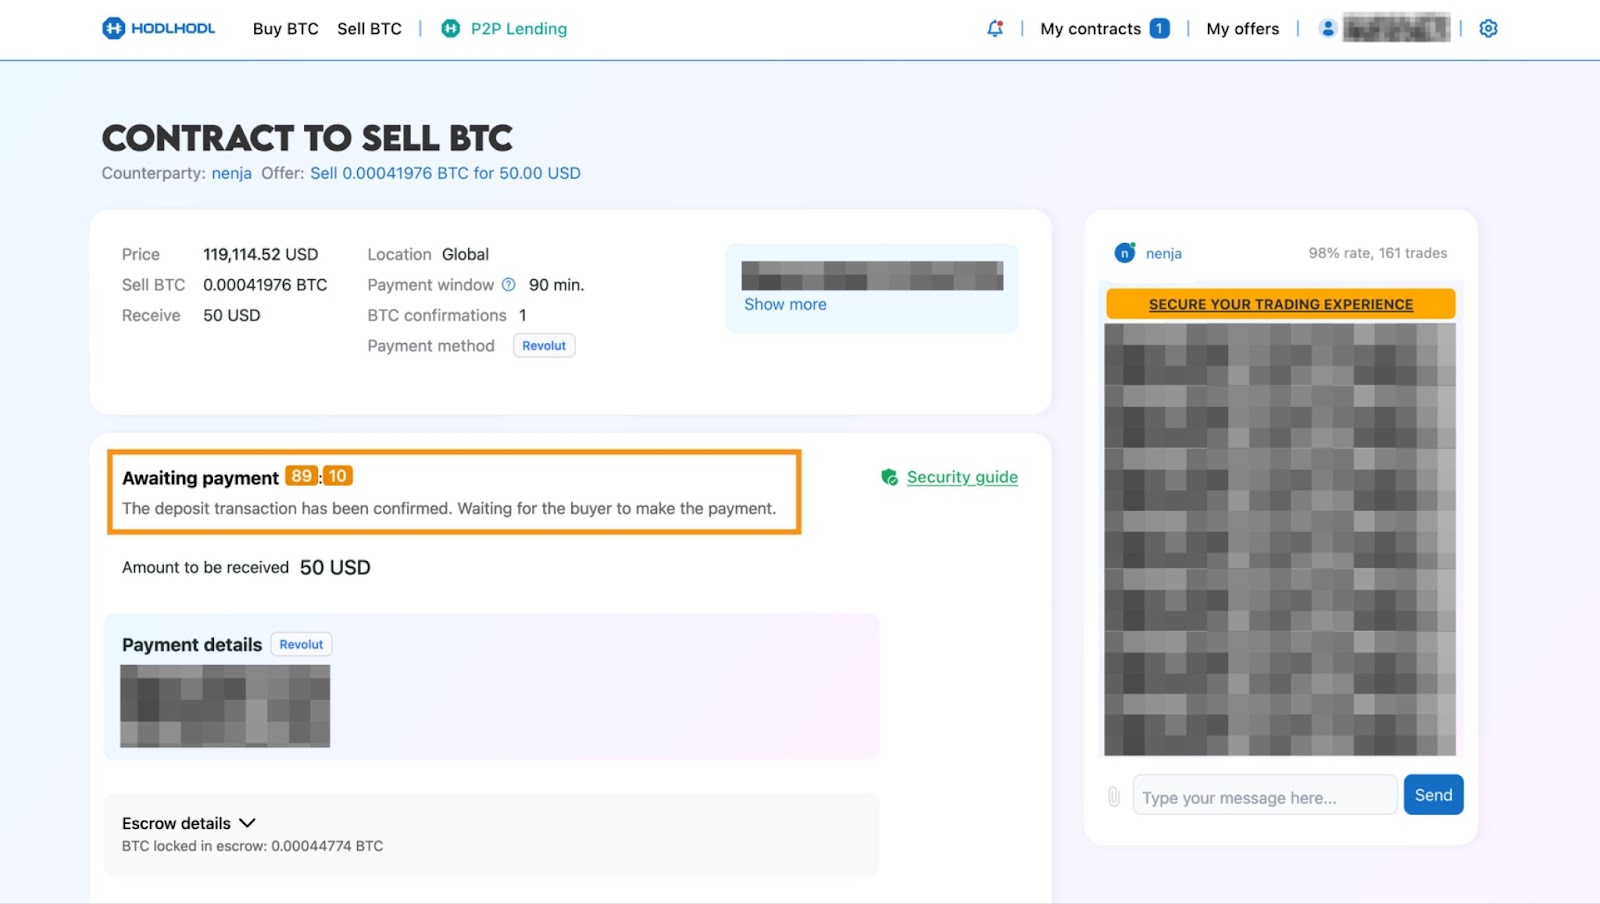This screenshot has width=1600, height=904.
Task: Click nenja username in chat panel
Action: pyautogui.click(x=1164, y=254)
